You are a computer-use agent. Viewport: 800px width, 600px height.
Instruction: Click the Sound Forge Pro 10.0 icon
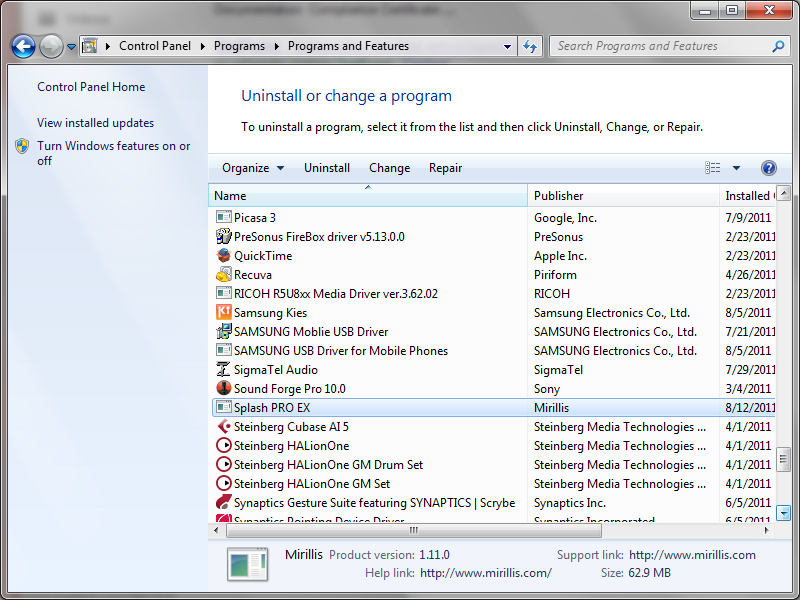tap(223, 388)
